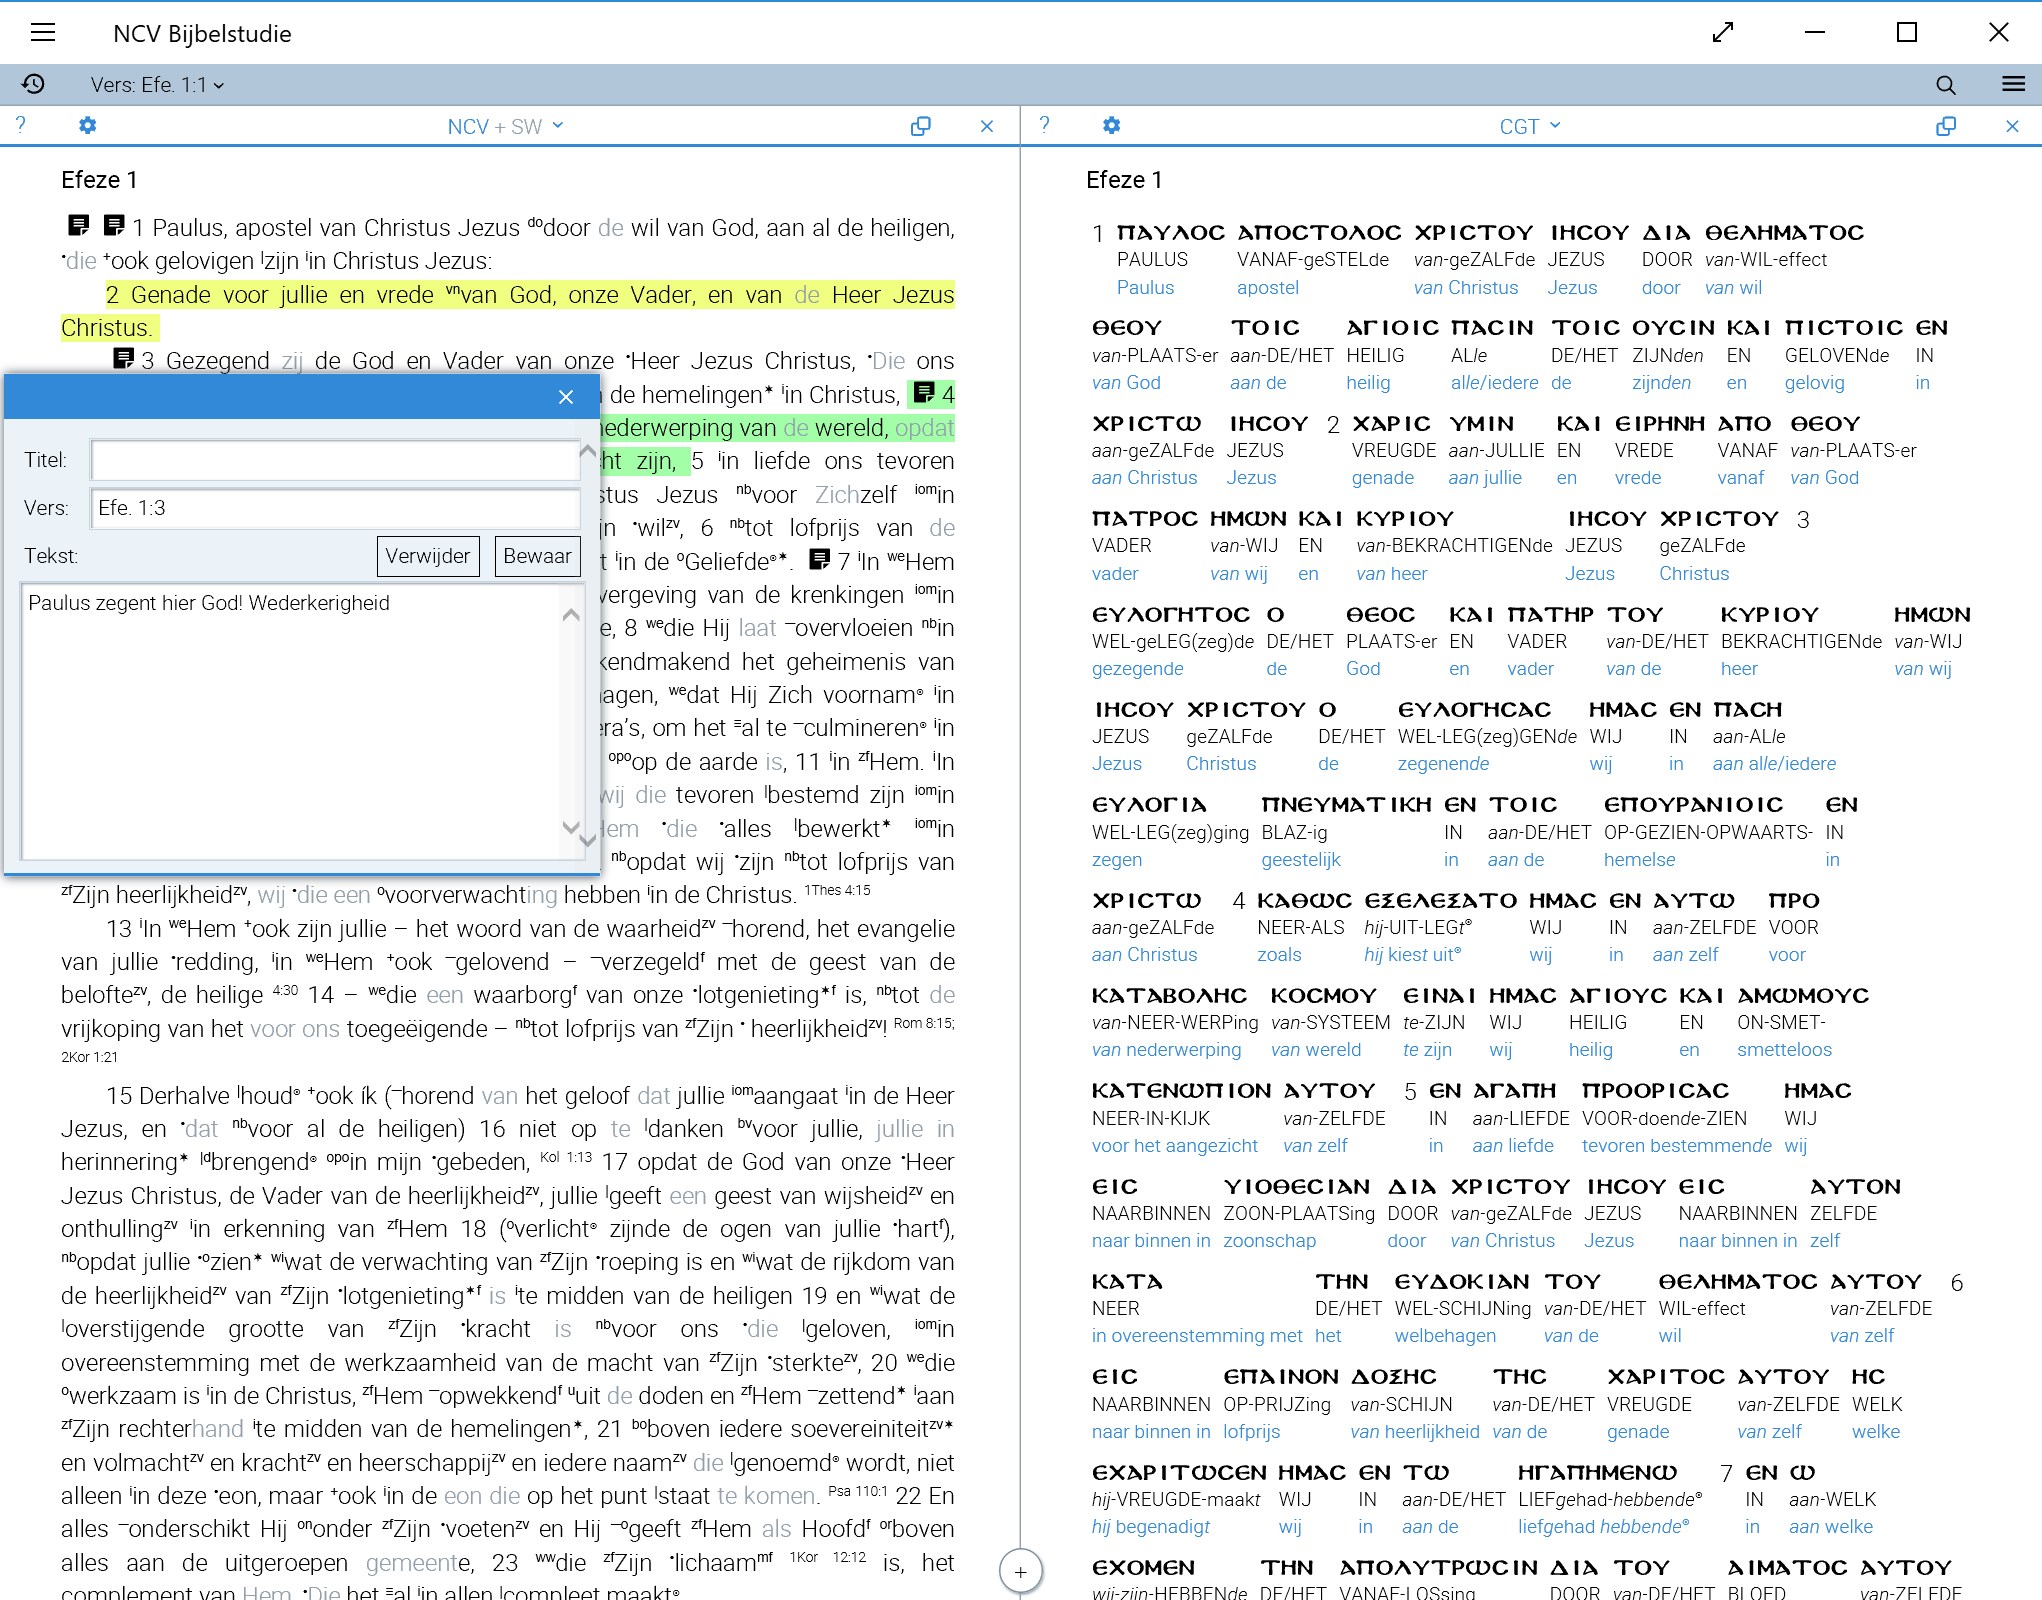Viewport: 2042px width, 1600px height.
Task: Pop out the CGT panel
Action: [x=1945, y=126]
